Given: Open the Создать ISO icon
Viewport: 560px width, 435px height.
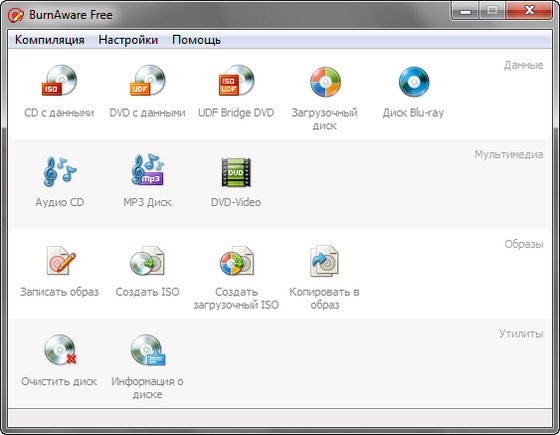Looking at the screenshot, I should coord(148,261).
